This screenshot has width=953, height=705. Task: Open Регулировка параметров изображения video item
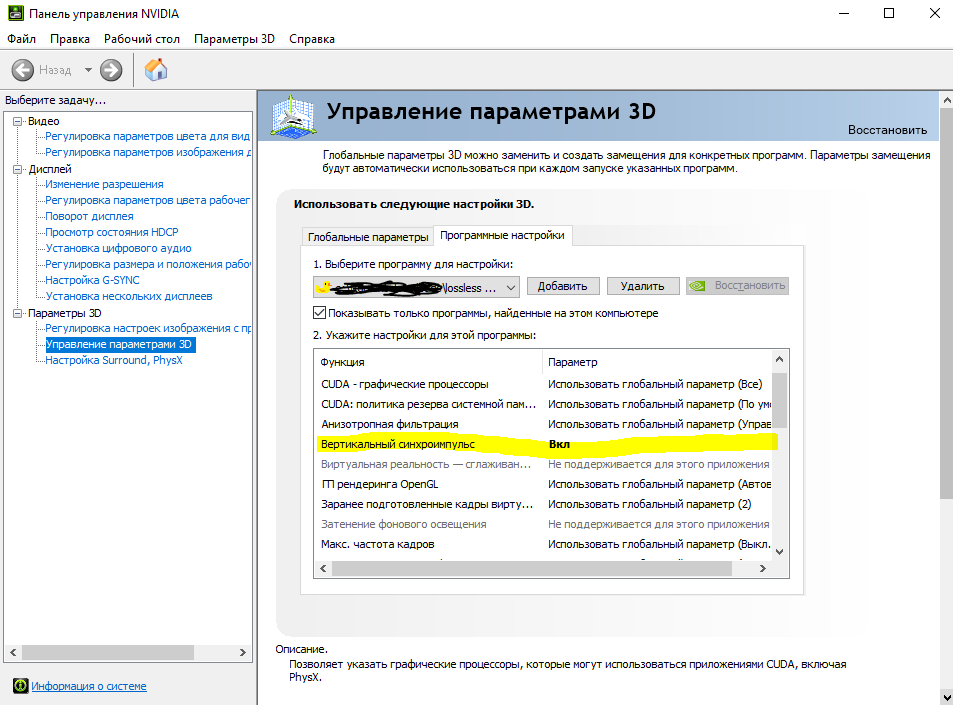pyautogui.click(x=148, y=152)
